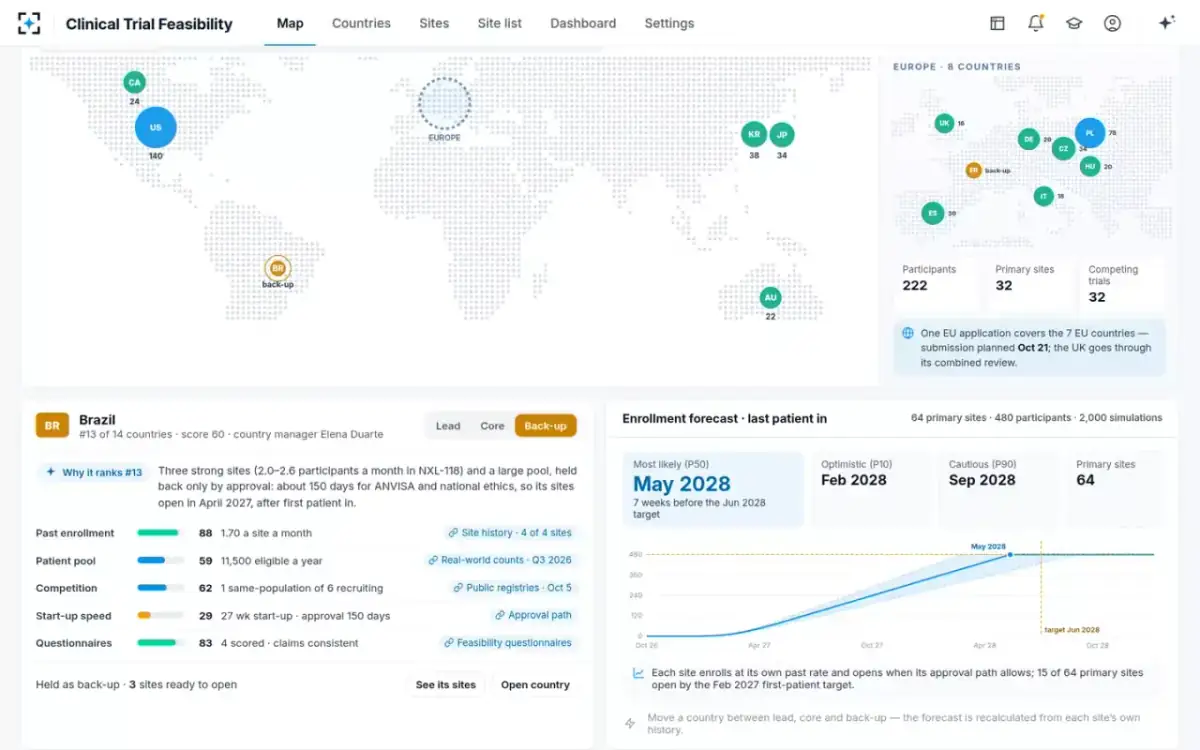Open the layout panel icon in header
The height and width of the screenshot is (750, 1200).
997,23
